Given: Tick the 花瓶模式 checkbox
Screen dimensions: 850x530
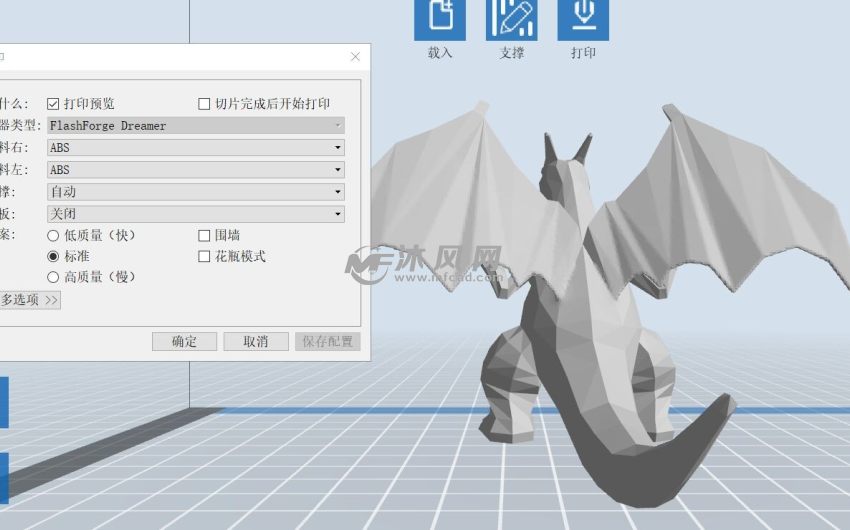Looking at the screenshot, I should point(205,257).
